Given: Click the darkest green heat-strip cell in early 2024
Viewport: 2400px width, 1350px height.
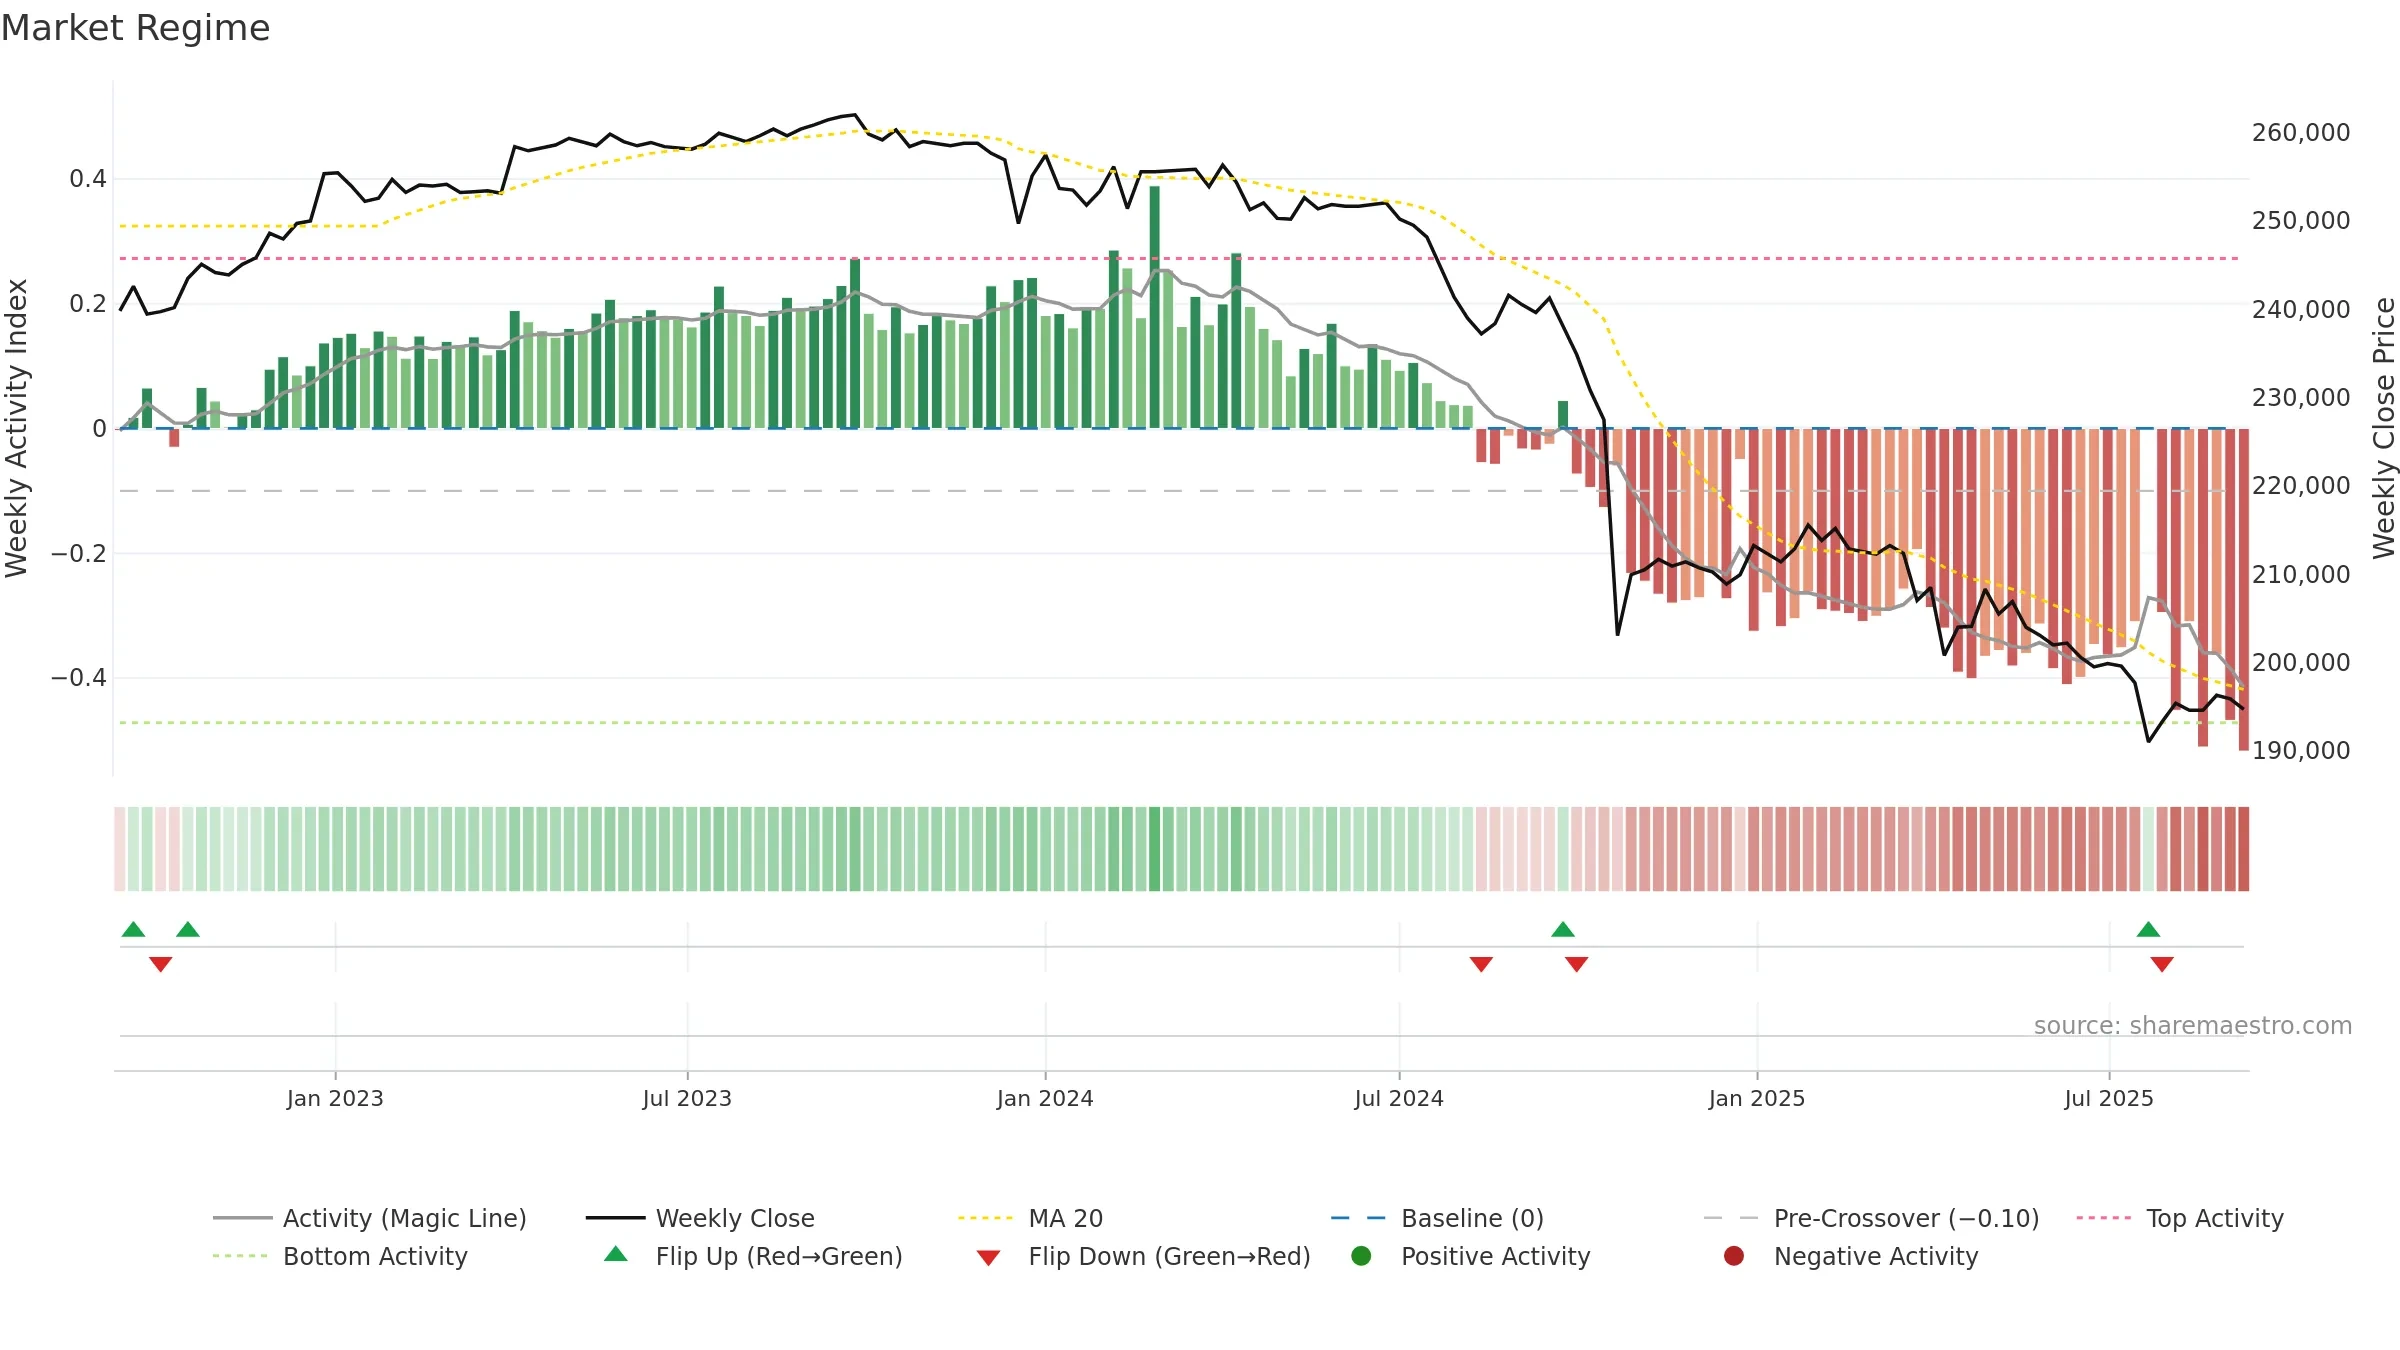Looking at the screenshot, I should coord(1154,849).
